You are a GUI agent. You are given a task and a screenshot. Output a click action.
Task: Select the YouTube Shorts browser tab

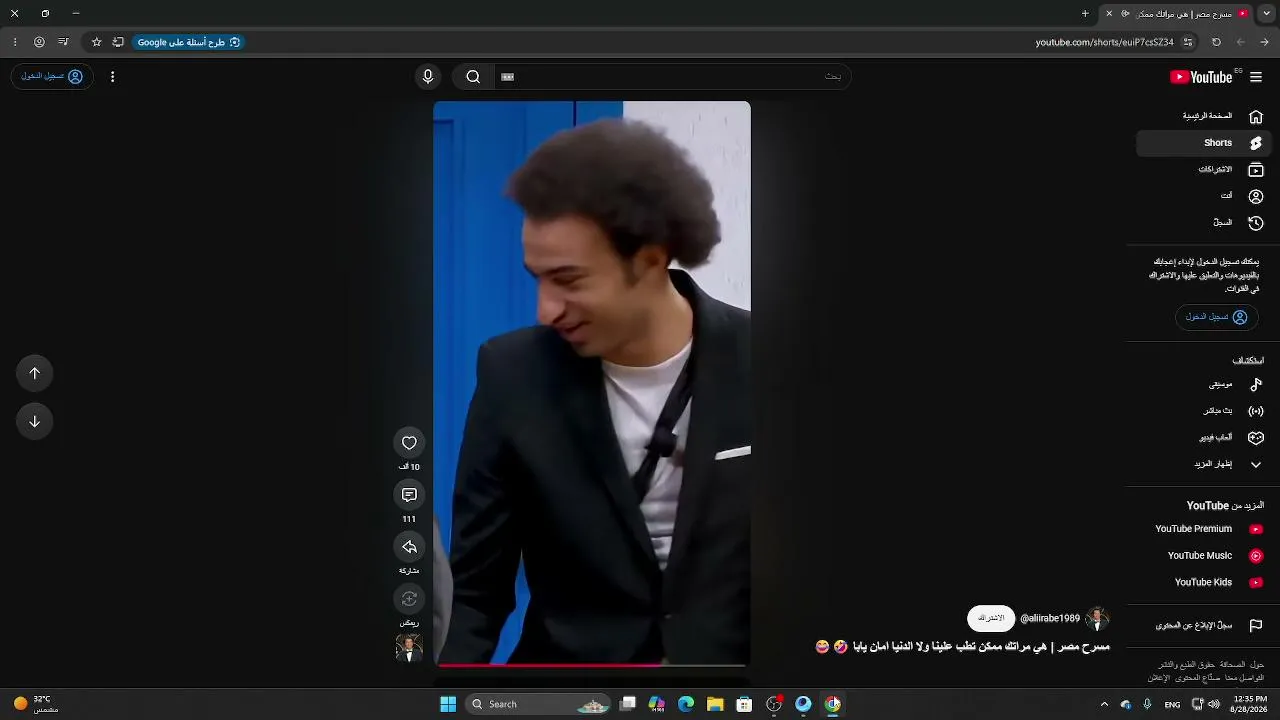click(1177, 14)
